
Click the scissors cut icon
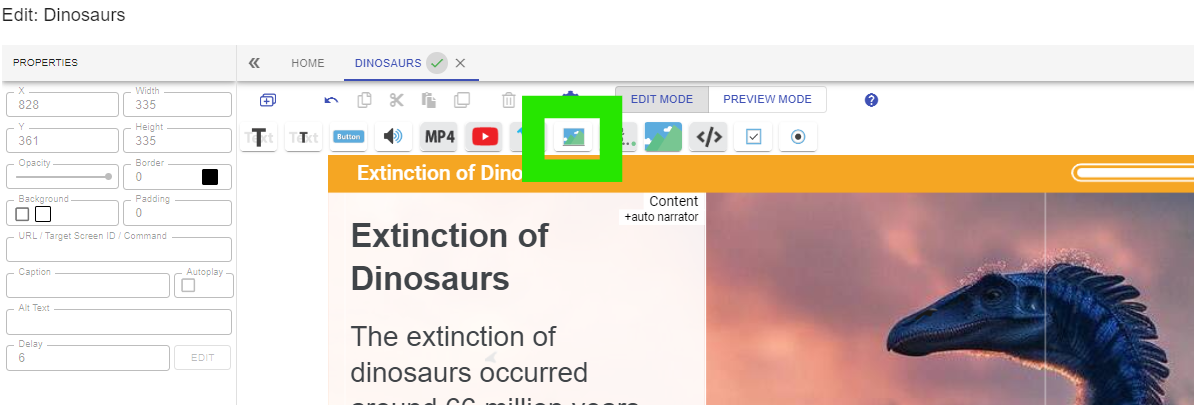click(x=396, y=100)
